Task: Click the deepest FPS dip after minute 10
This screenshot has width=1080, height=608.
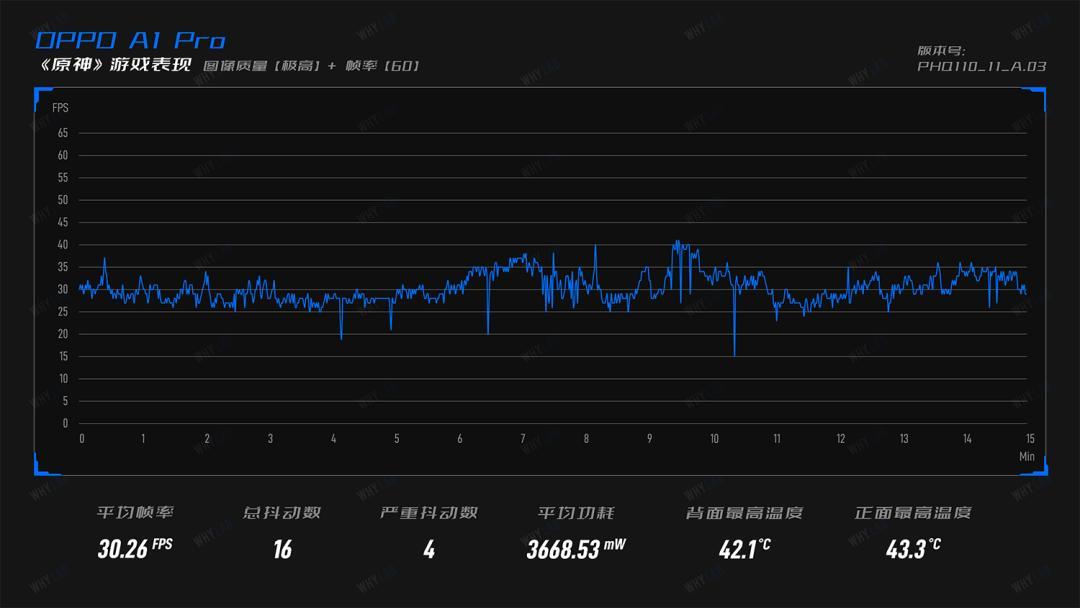Action: tap(734, 354)
